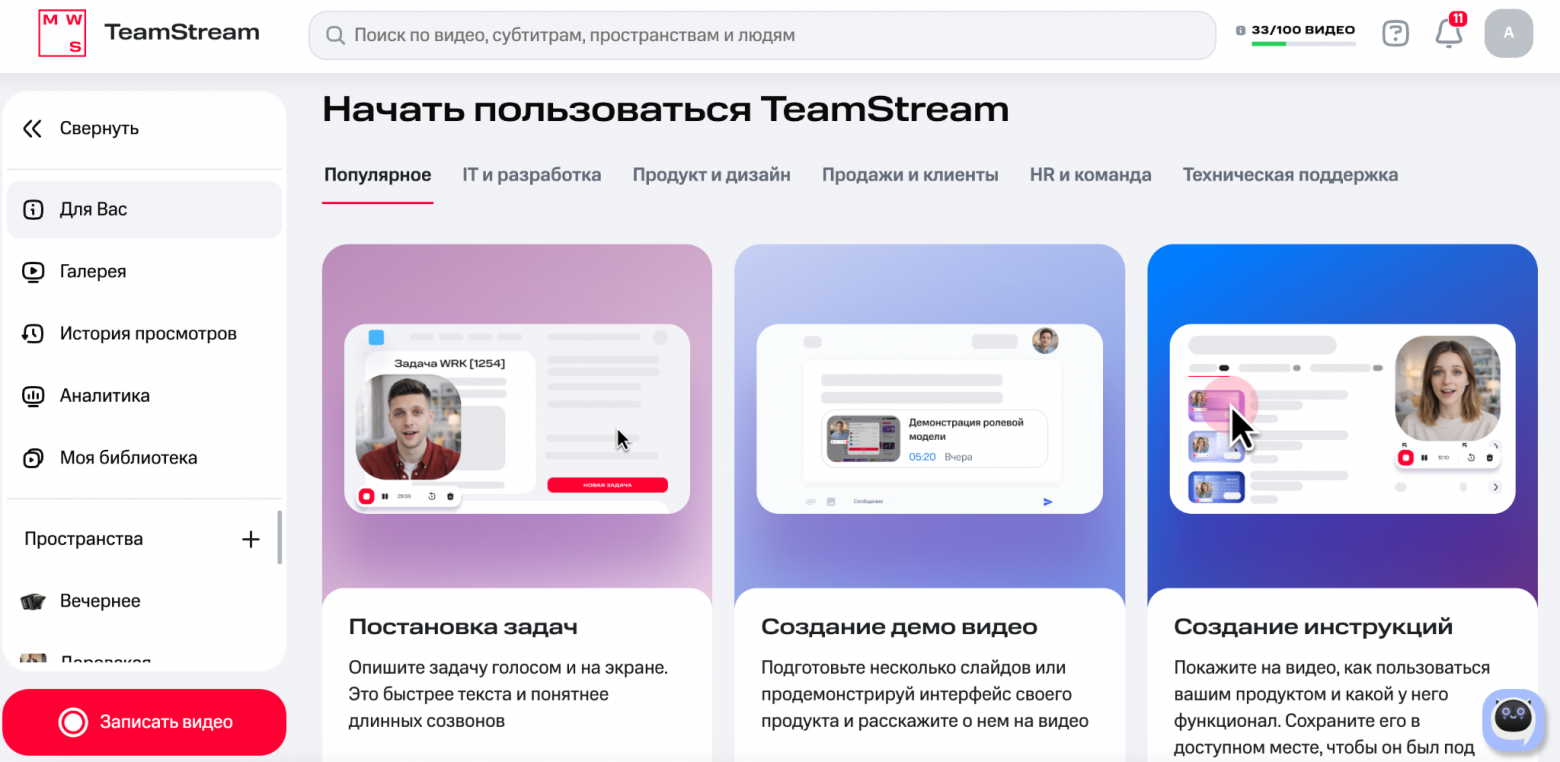Image resolution: width=1560 pixels, height=762 pixels.
Task: Click the page heading Начать пользоваться TeamStream
Action: (665, 109)
